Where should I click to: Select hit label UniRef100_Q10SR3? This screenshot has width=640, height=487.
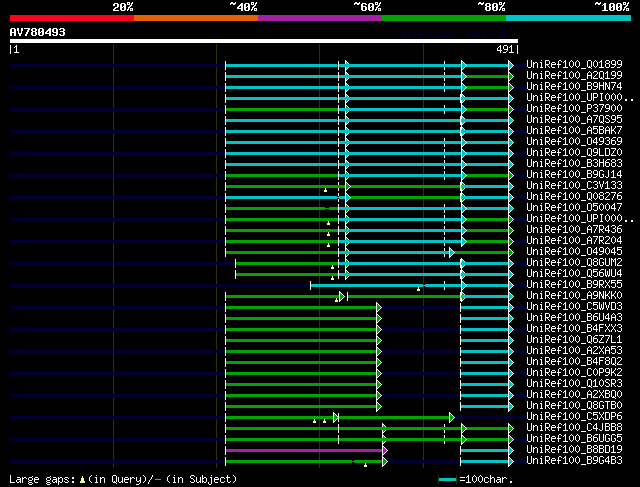pyautogui.click(x=574, y=384)
